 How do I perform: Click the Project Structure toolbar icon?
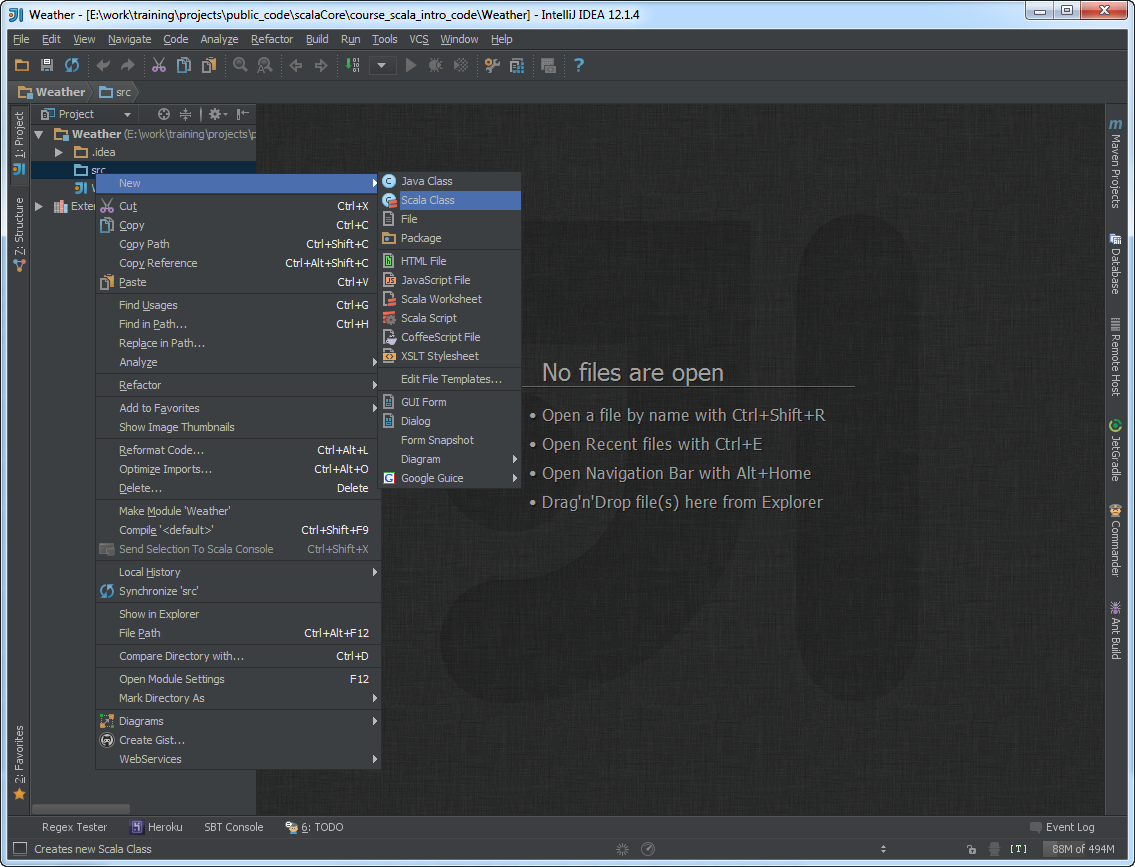click(x=517, y=65)
